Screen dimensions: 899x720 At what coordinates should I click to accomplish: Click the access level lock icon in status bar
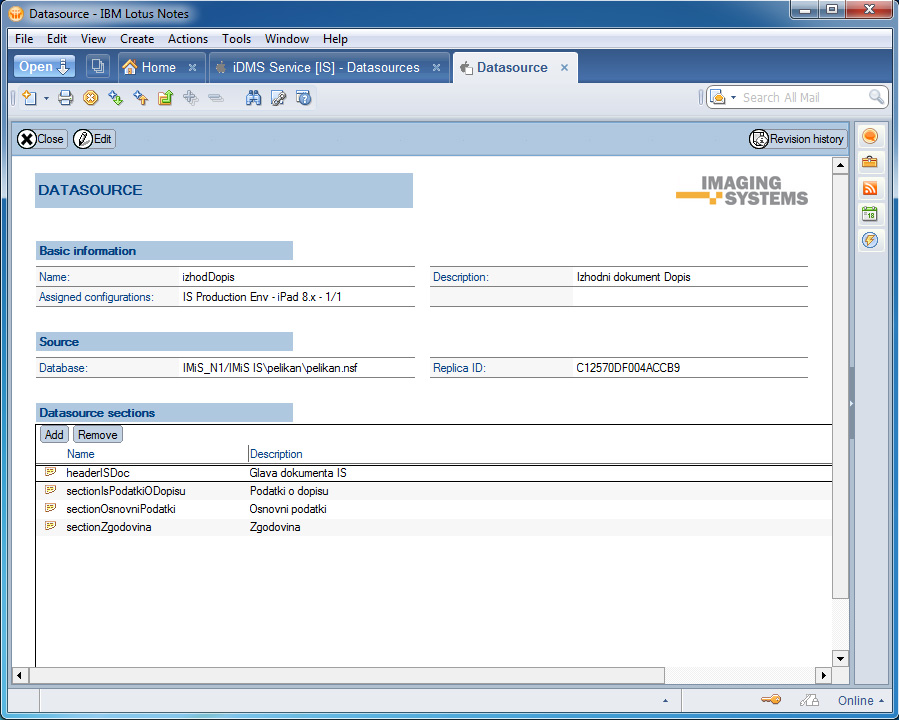[x=809, y=700]
